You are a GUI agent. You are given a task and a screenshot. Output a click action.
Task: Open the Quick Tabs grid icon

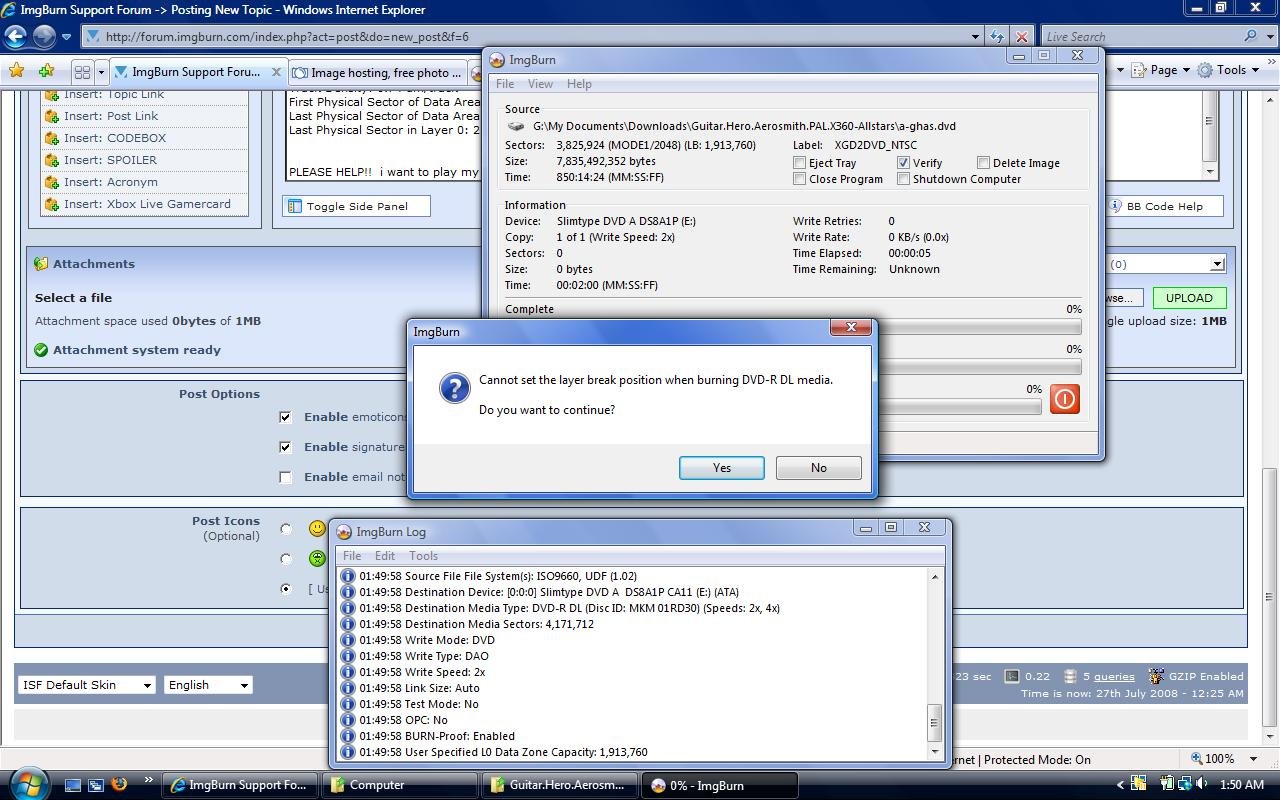click(83, 72)
